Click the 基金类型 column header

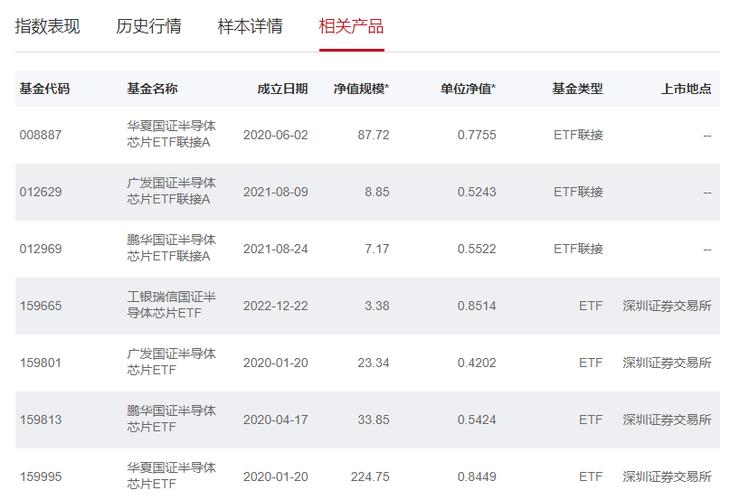click(x=578, y=88)
